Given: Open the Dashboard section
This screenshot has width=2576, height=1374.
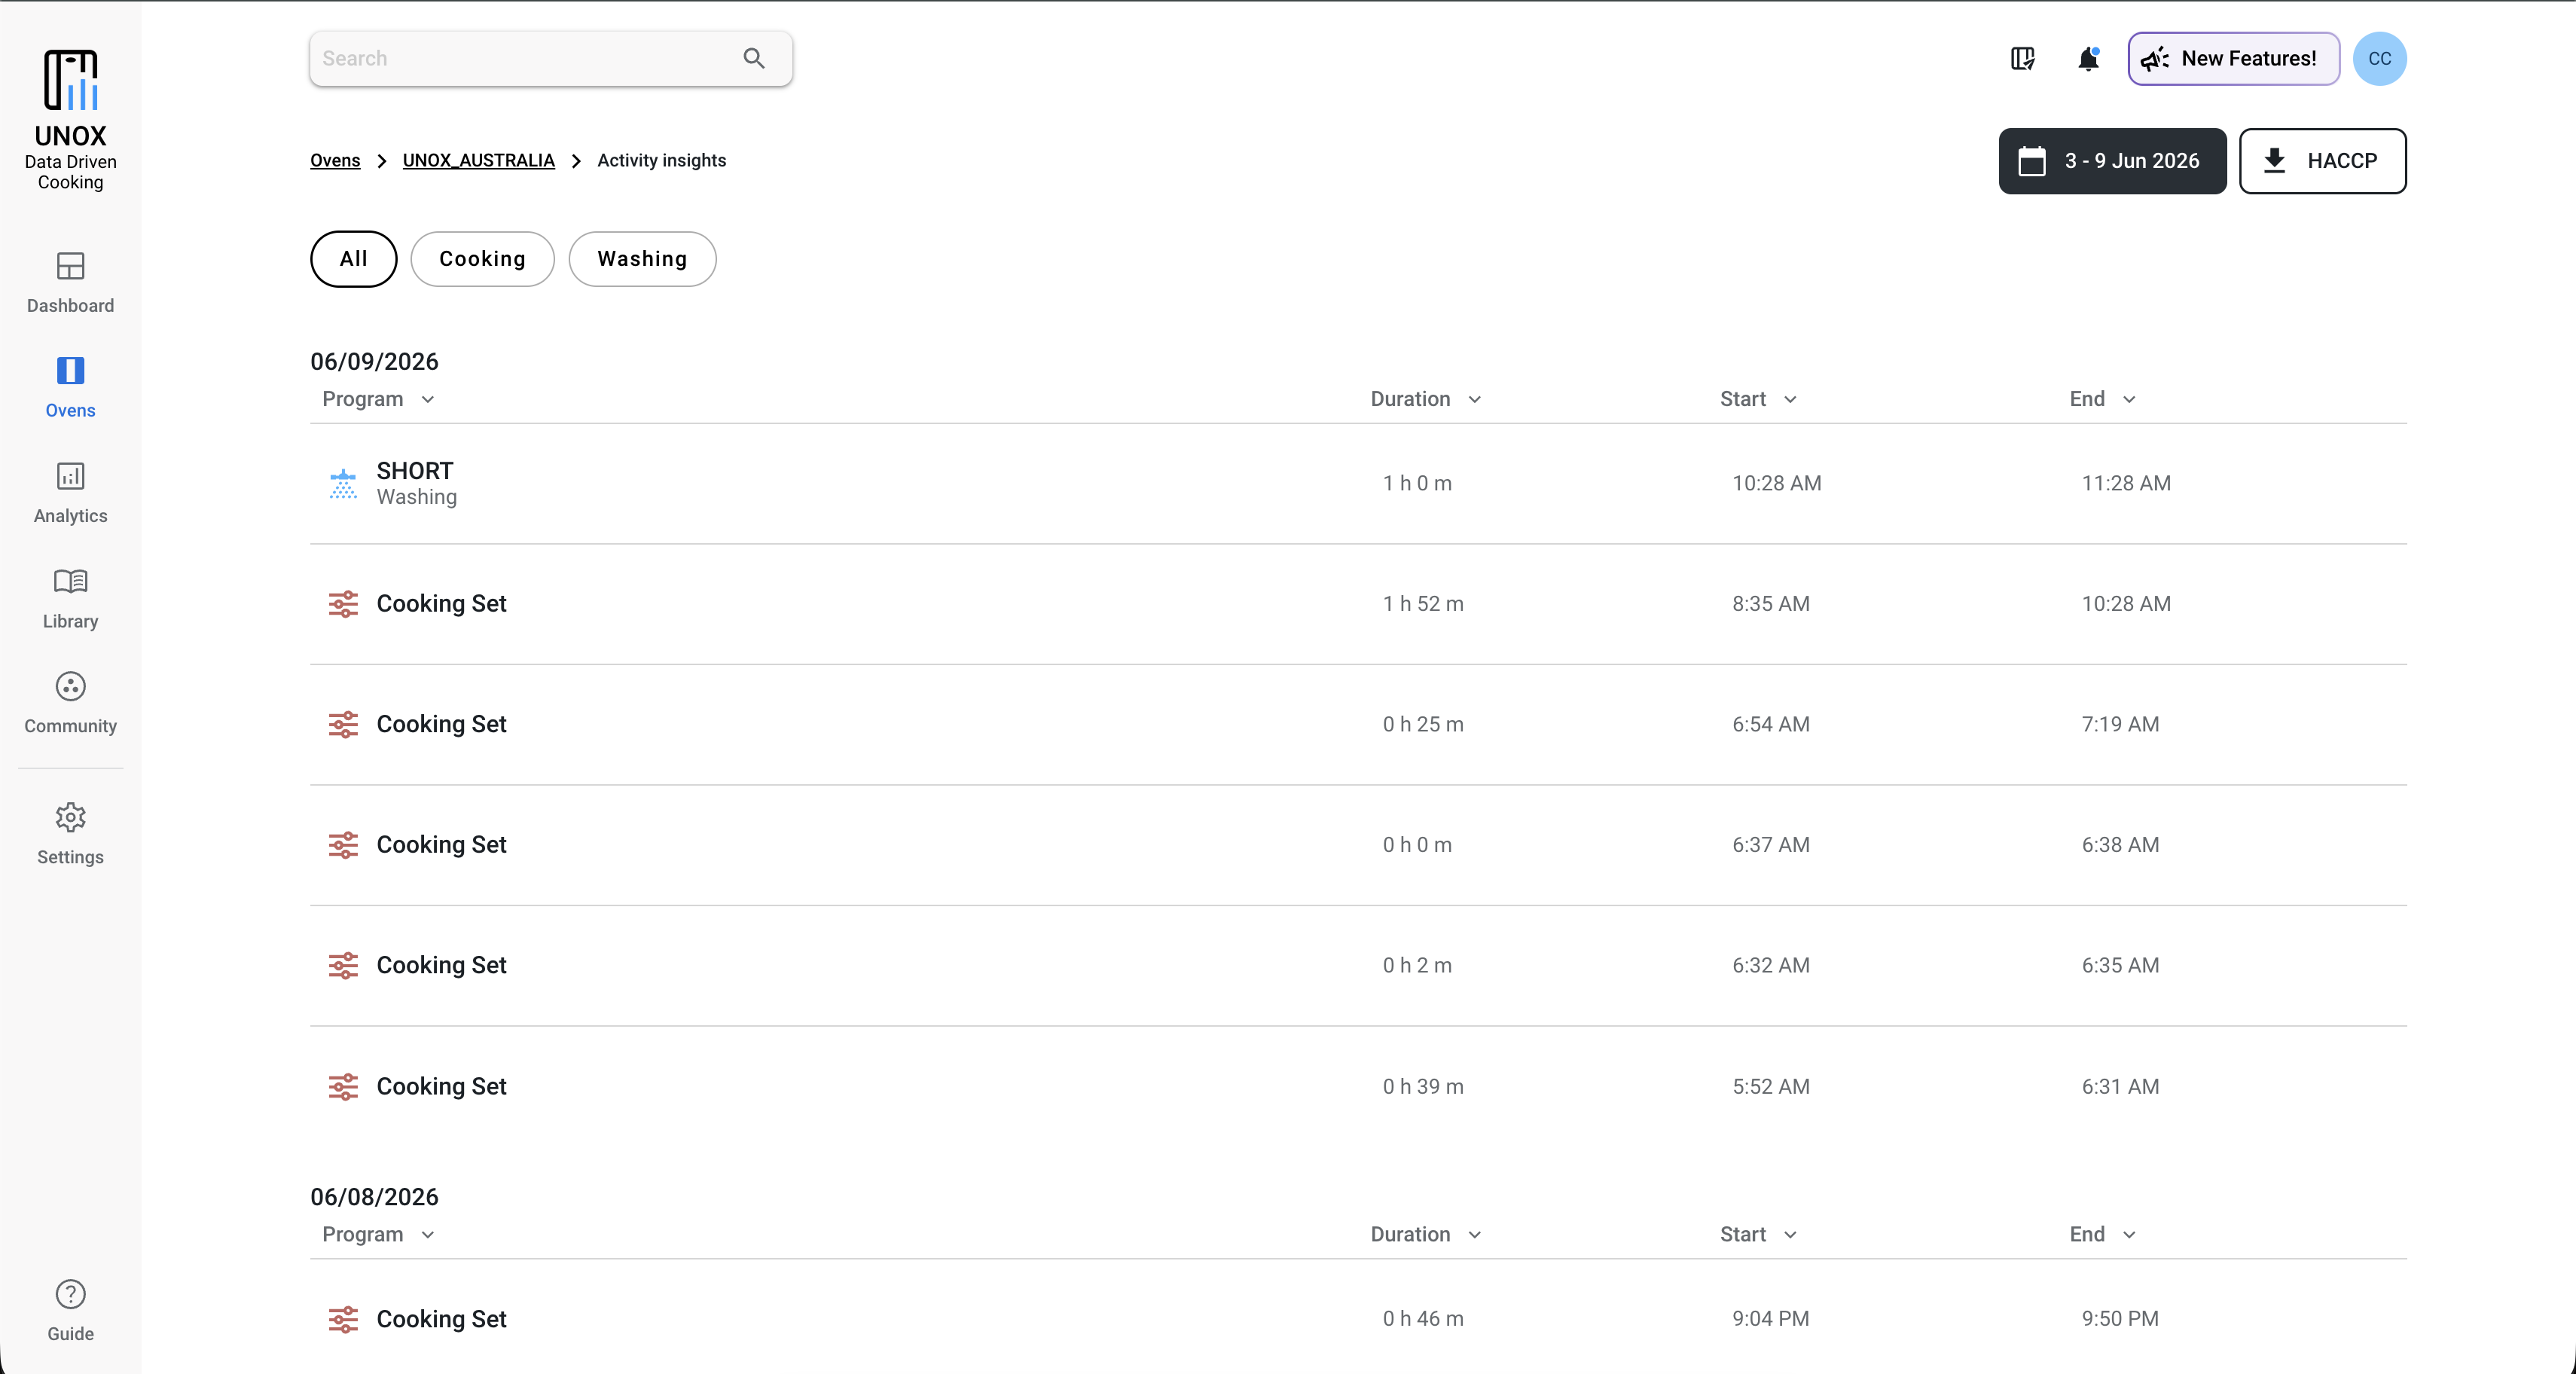Looking at the screenshot, I should tap(70, 283).
